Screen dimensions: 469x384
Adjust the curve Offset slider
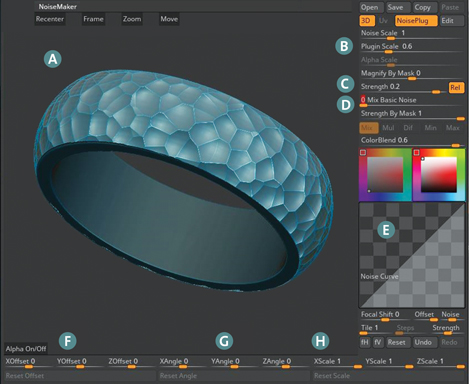(x=425, y=316)
